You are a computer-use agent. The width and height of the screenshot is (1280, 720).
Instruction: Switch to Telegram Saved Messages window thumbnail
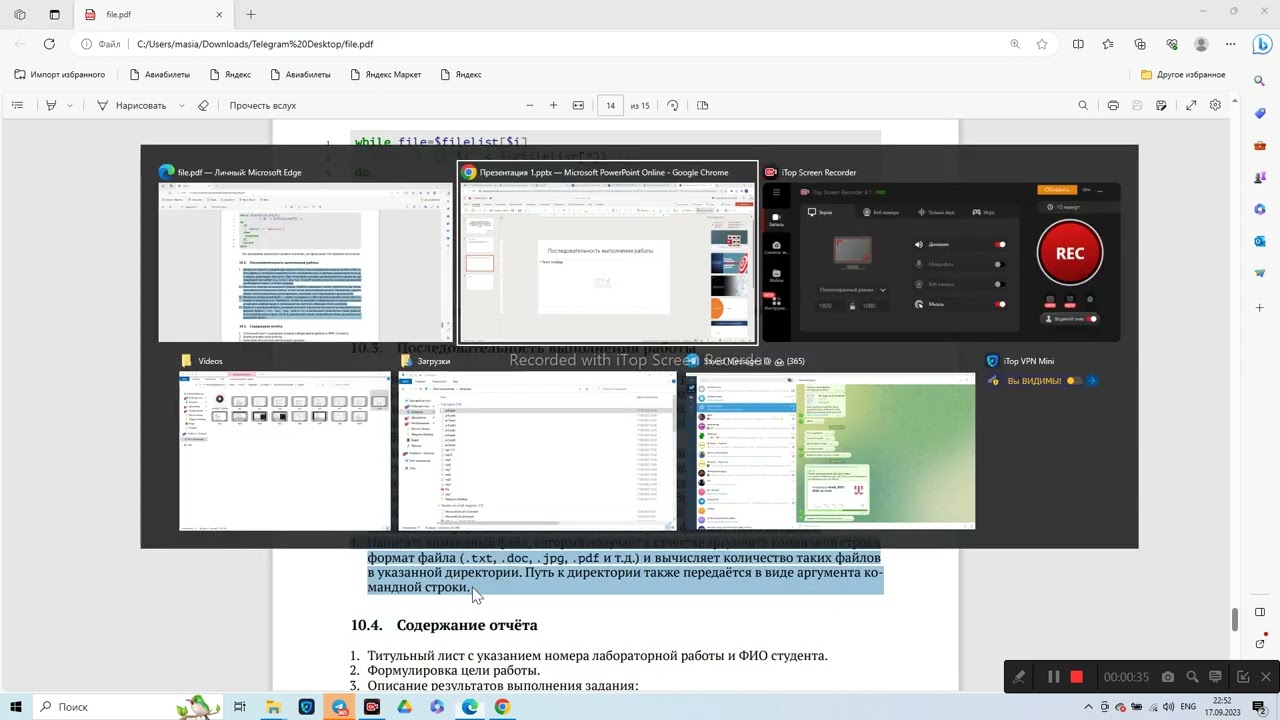click(830, 442)
